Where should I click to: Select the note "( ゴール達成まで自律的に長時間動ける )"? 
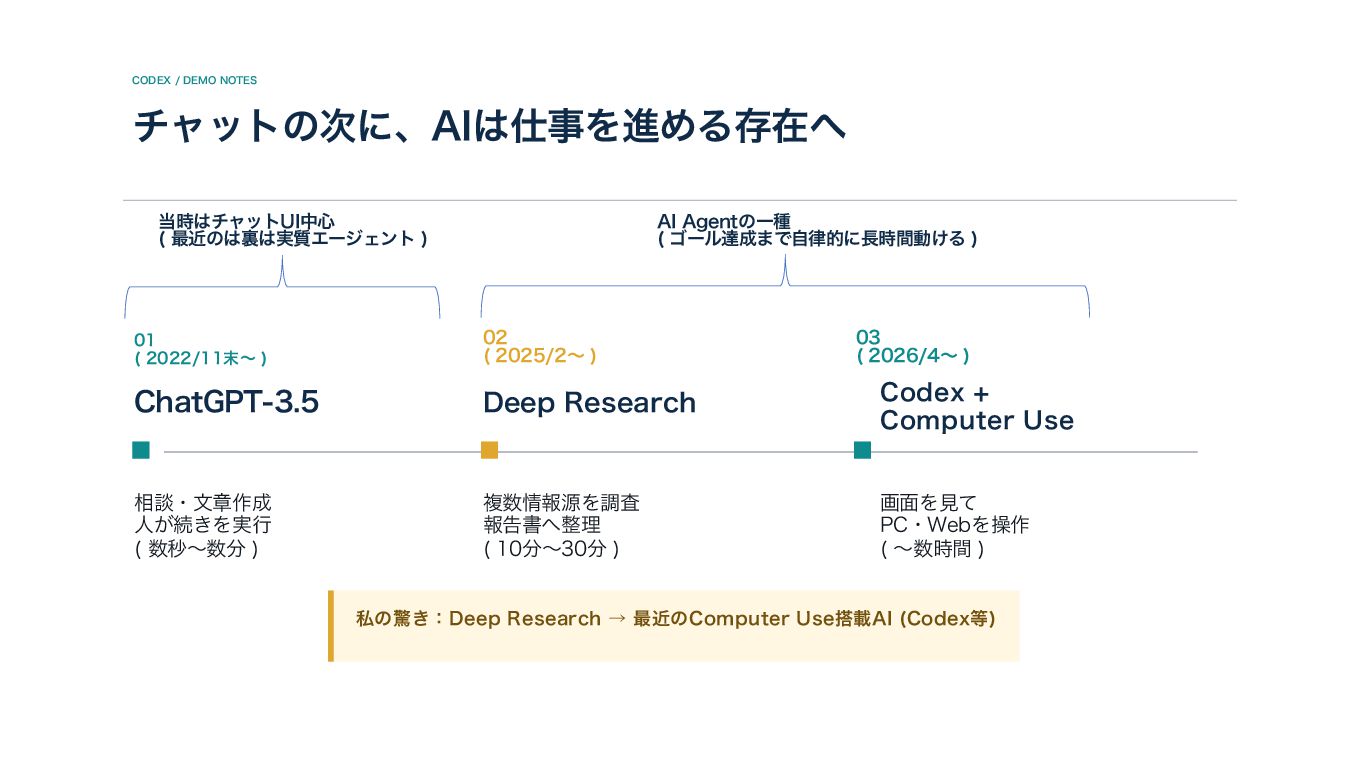817,239
